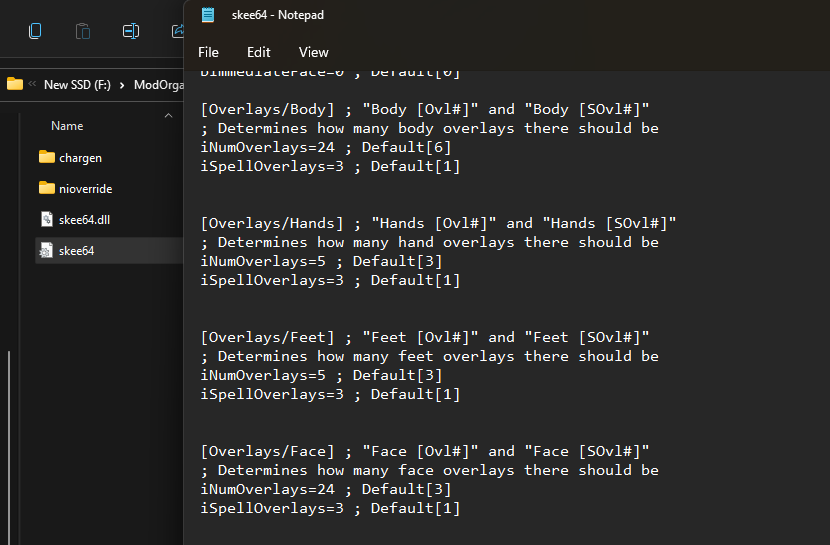The image size is (830, 545).
Task: Expand hidden path via double-chevron in address bar
Action: (32, 84)
